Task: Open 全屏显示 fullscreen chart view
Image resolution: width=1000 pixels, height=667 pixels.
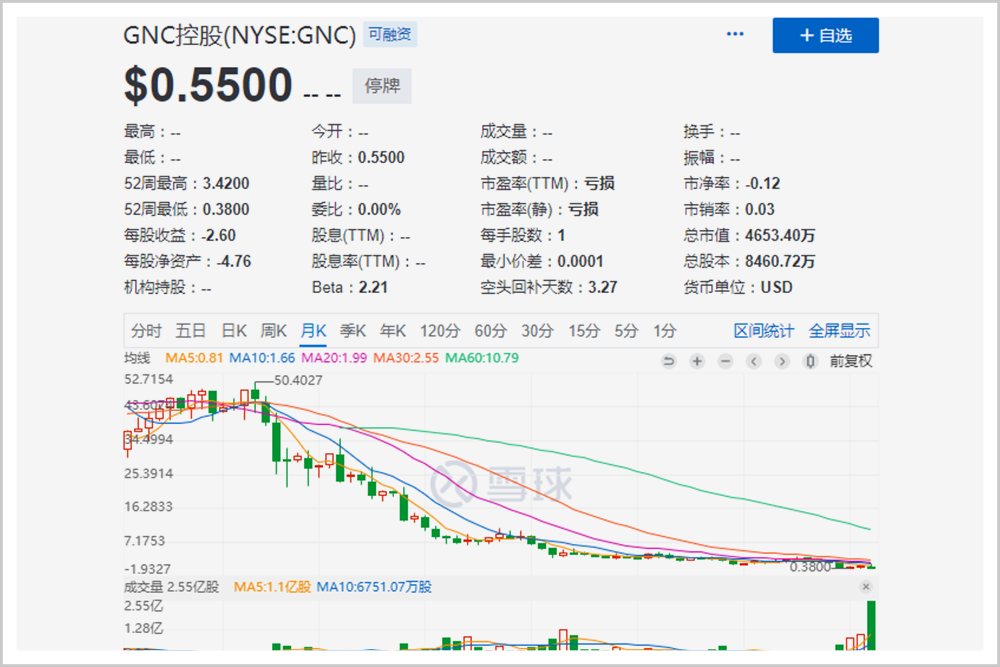Action: (839, 331)
